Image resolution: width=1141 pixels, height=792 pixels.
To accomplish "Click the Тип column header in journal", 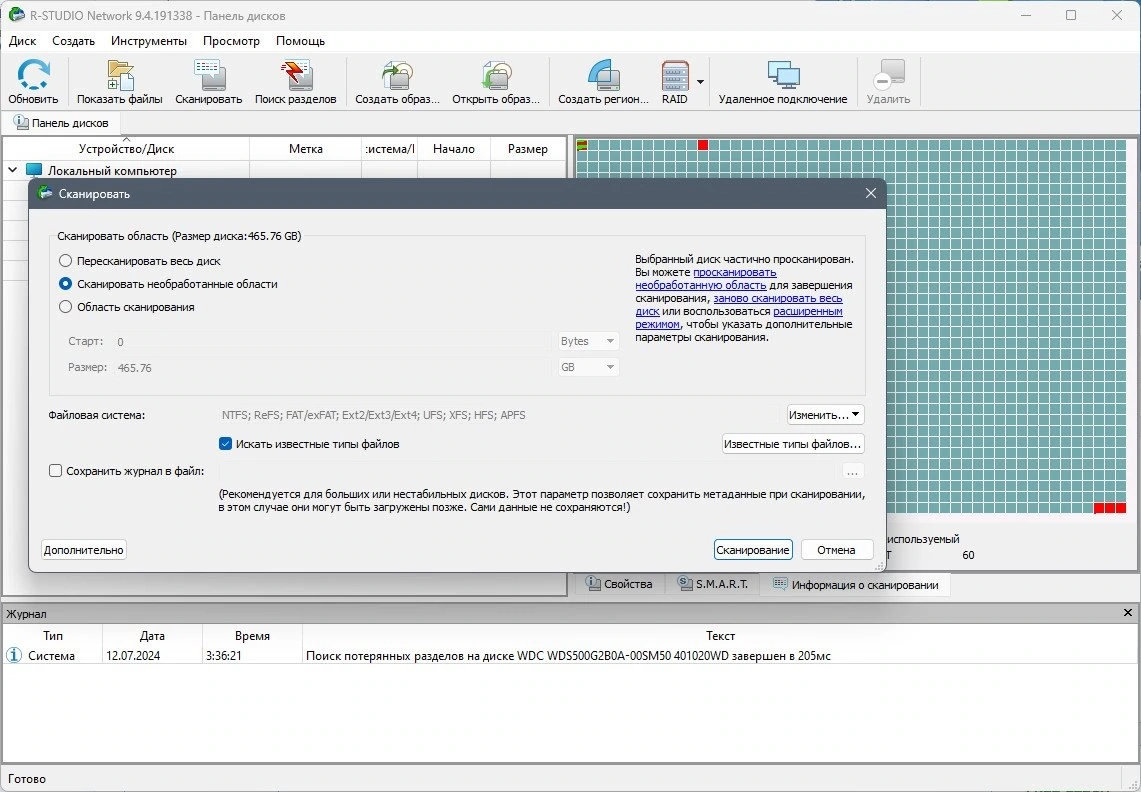I will pyautogui.click(x=52, y=635).
